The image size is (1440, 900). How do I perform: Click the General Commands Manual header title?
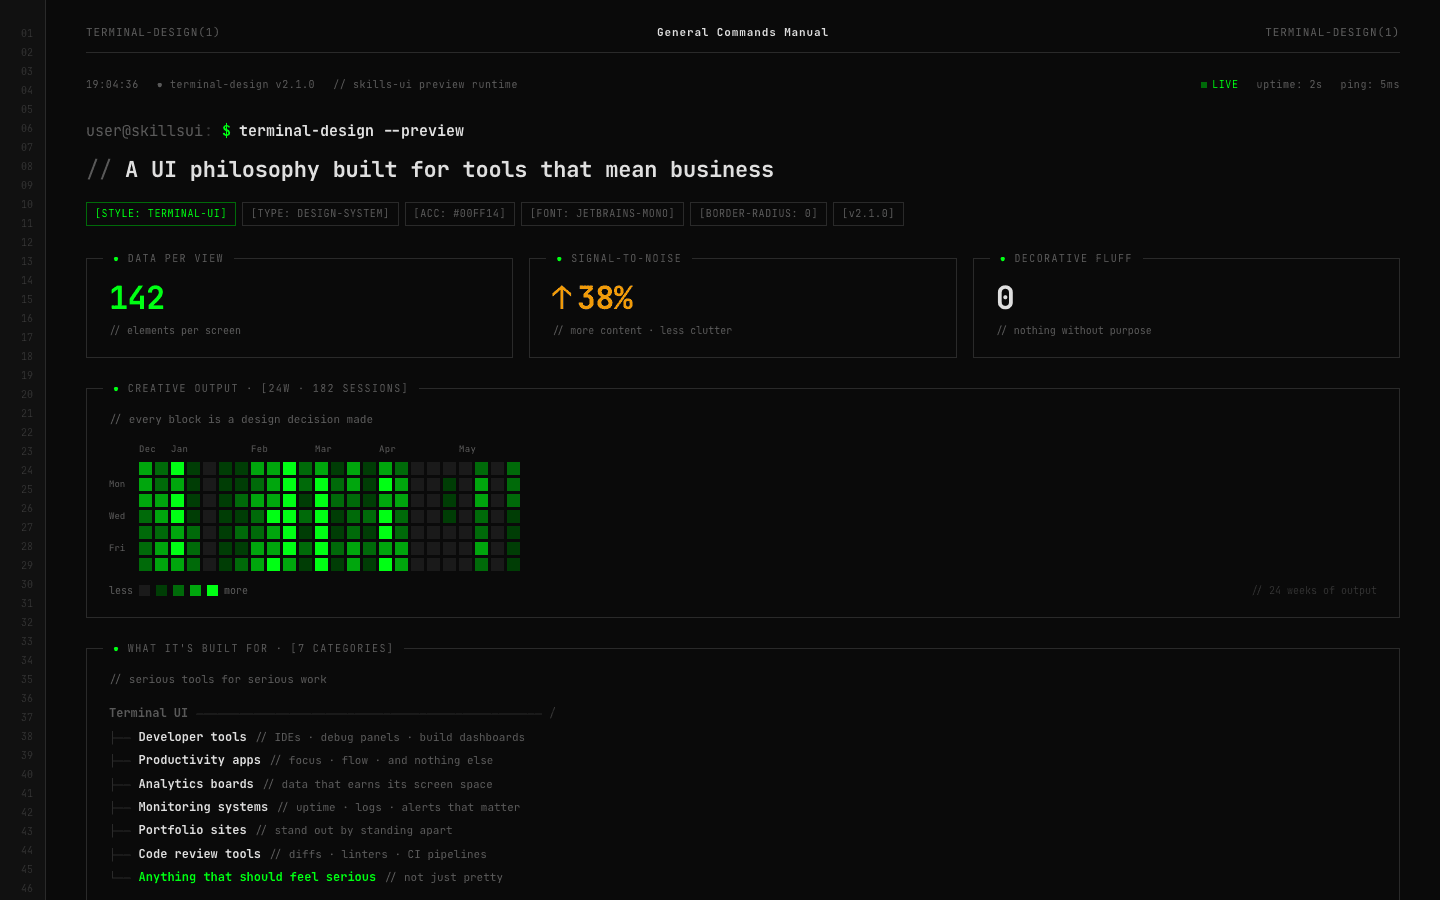743,33
